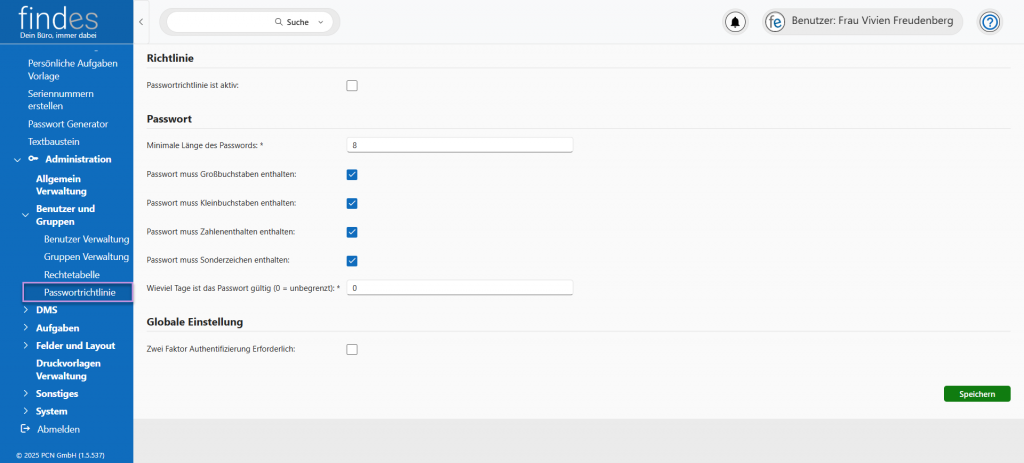Click the blue help question mark icon
The width and height of the screenshot is (1024, 463).
[x=989, y=22]
